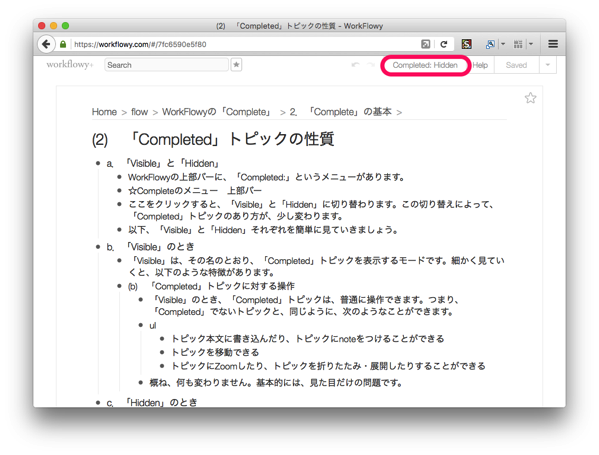Click bullet of (b)「Completed」トピックに対する操作
The image size is (599, 455).
(x=119, y=286)
